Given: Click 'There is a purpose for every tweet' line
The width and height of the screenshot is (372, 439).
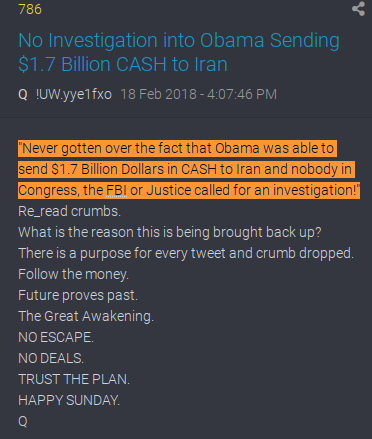Looking at the screenshot, I should pos(186,253).
